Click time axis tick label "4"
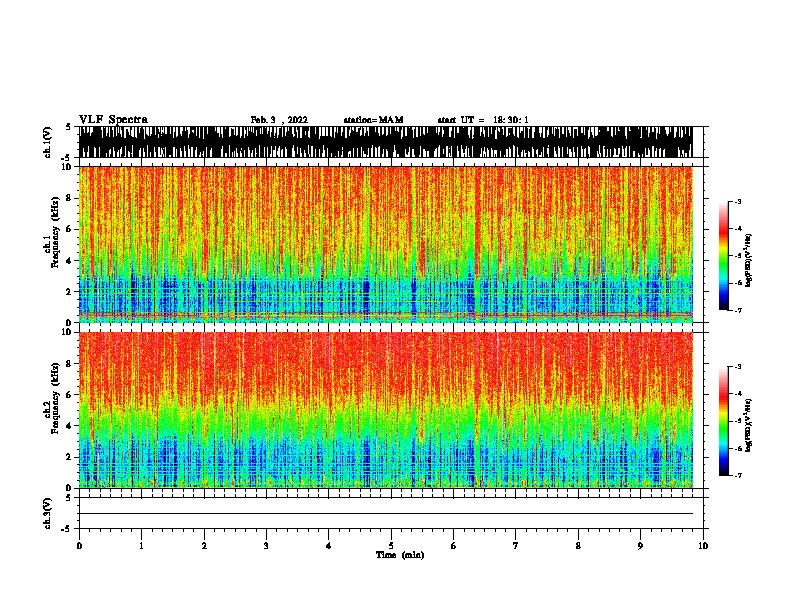The height and width of the screenshot is (612, 792). 329,546
